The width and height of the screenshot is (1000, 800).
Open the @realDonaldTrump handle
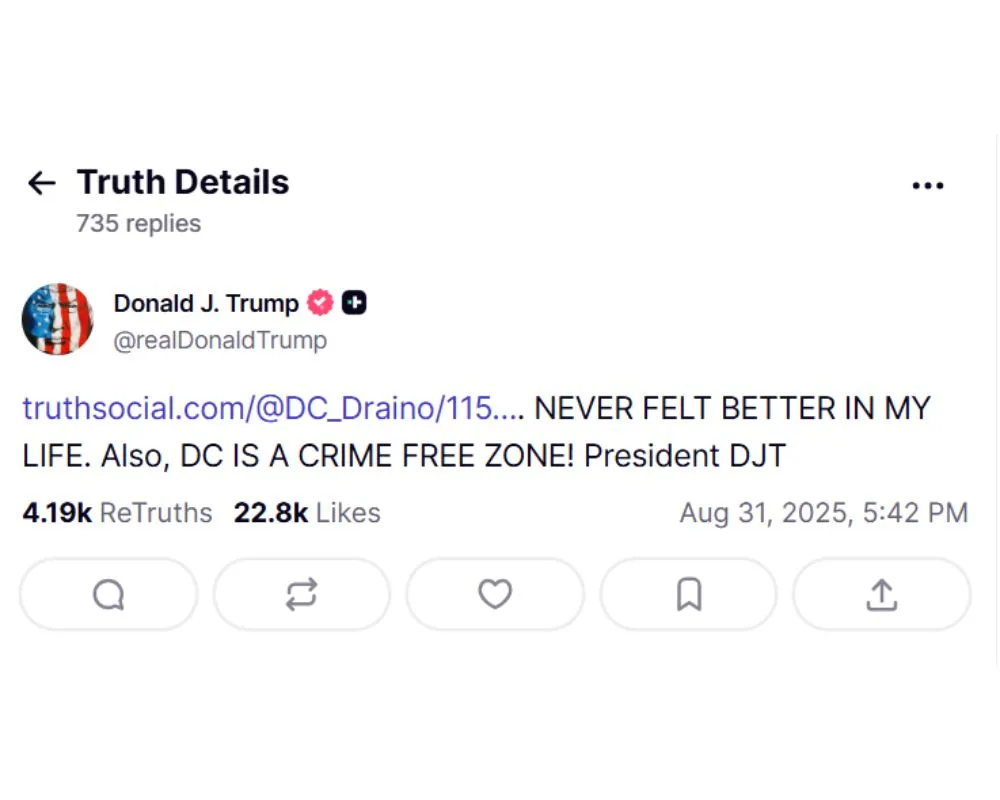(220, 340)
